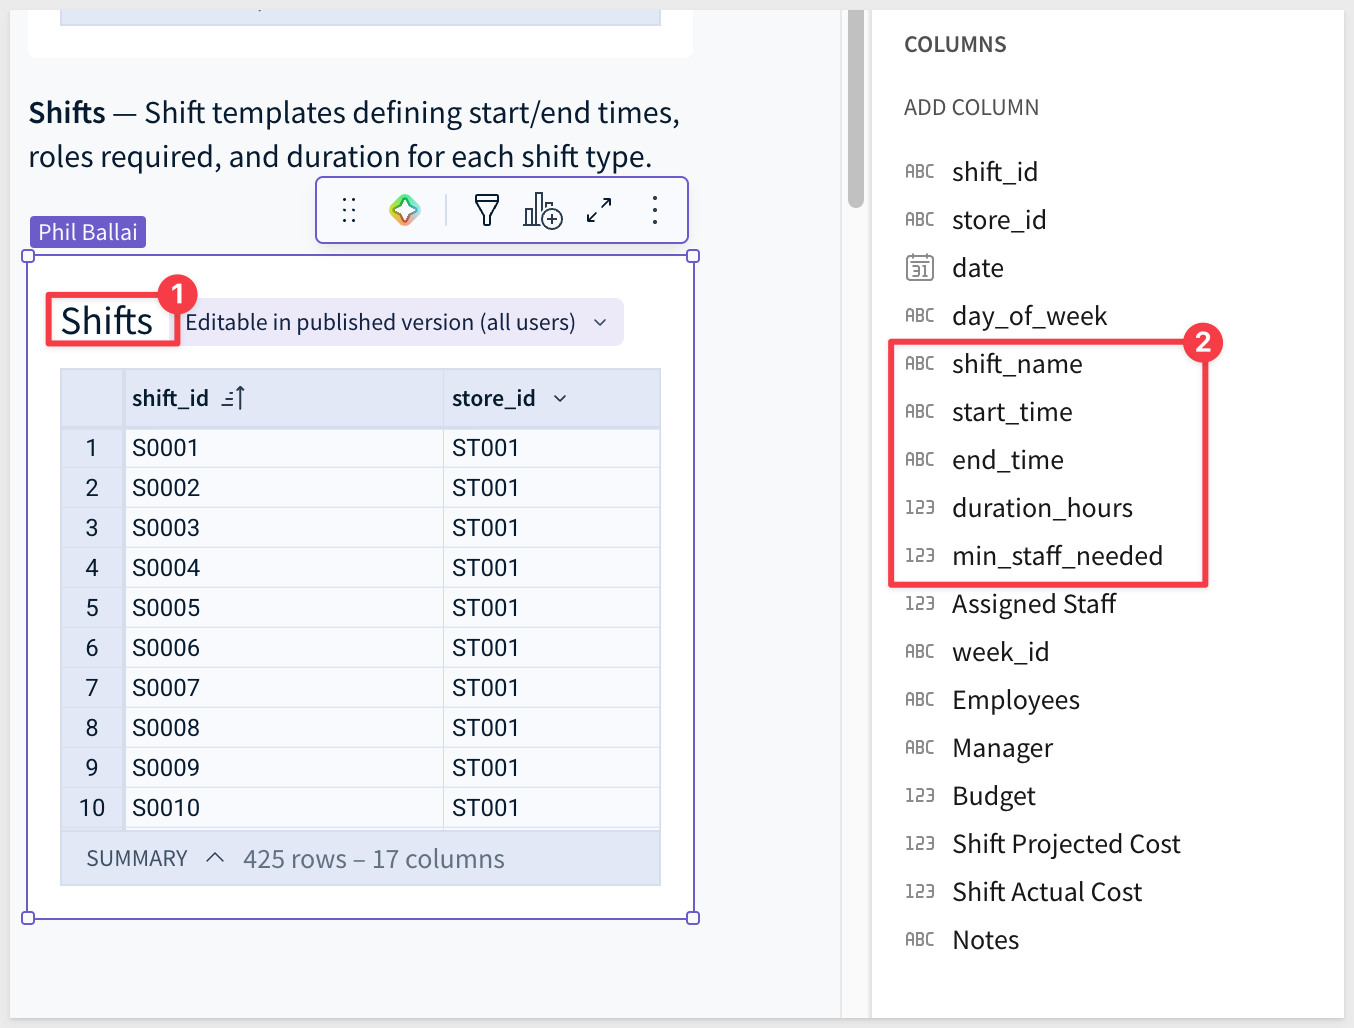The image size is (1354, 1028).
Task: Click the S0001 cell
Action: click(283, 448)
